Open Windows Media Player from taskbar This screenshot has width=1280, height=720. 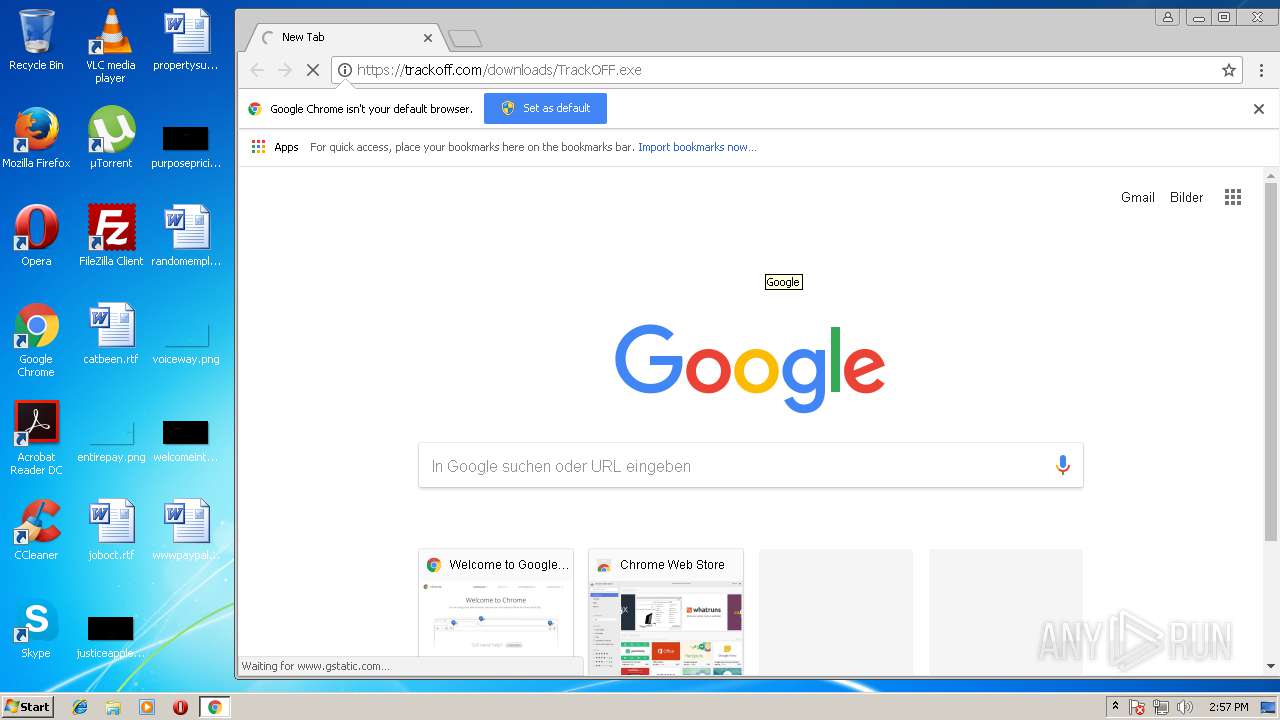coord(147,707)
